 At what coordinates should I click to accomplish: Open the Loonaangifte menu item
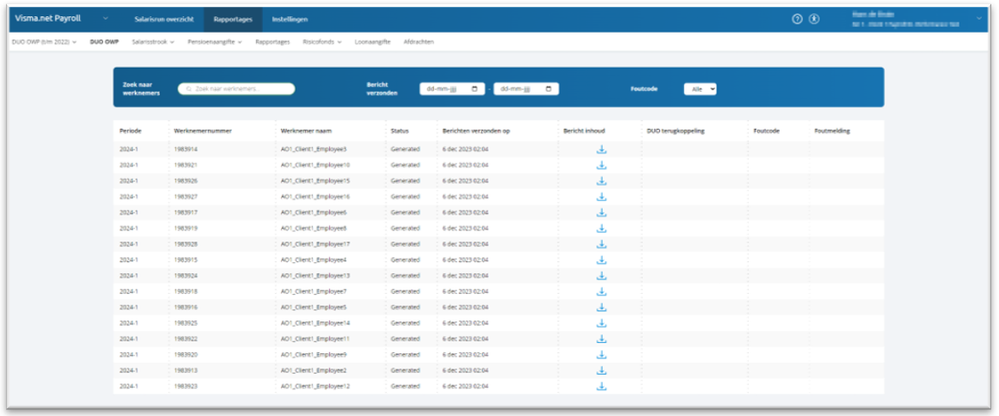pos(373,42)
